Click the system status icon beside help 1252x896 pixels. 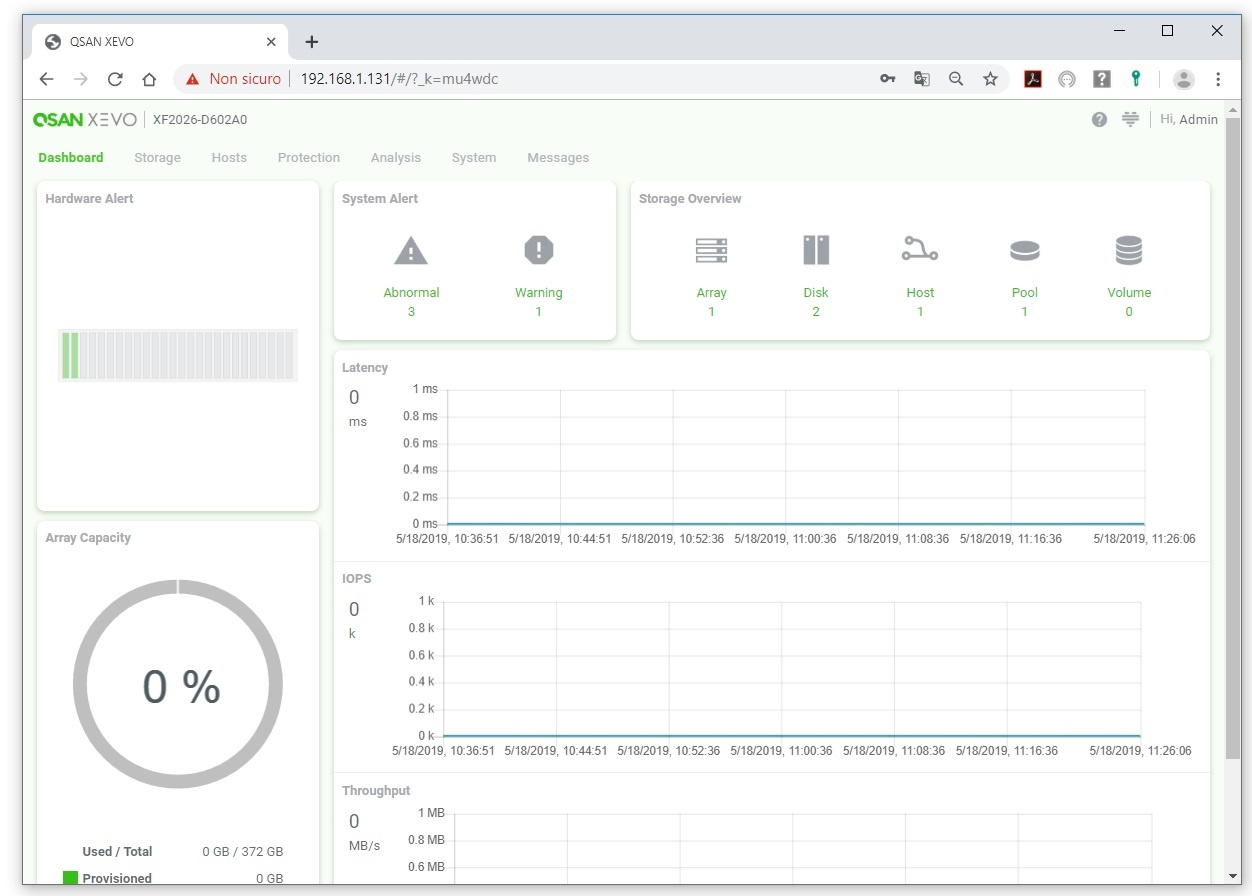tap(1130, 119)
